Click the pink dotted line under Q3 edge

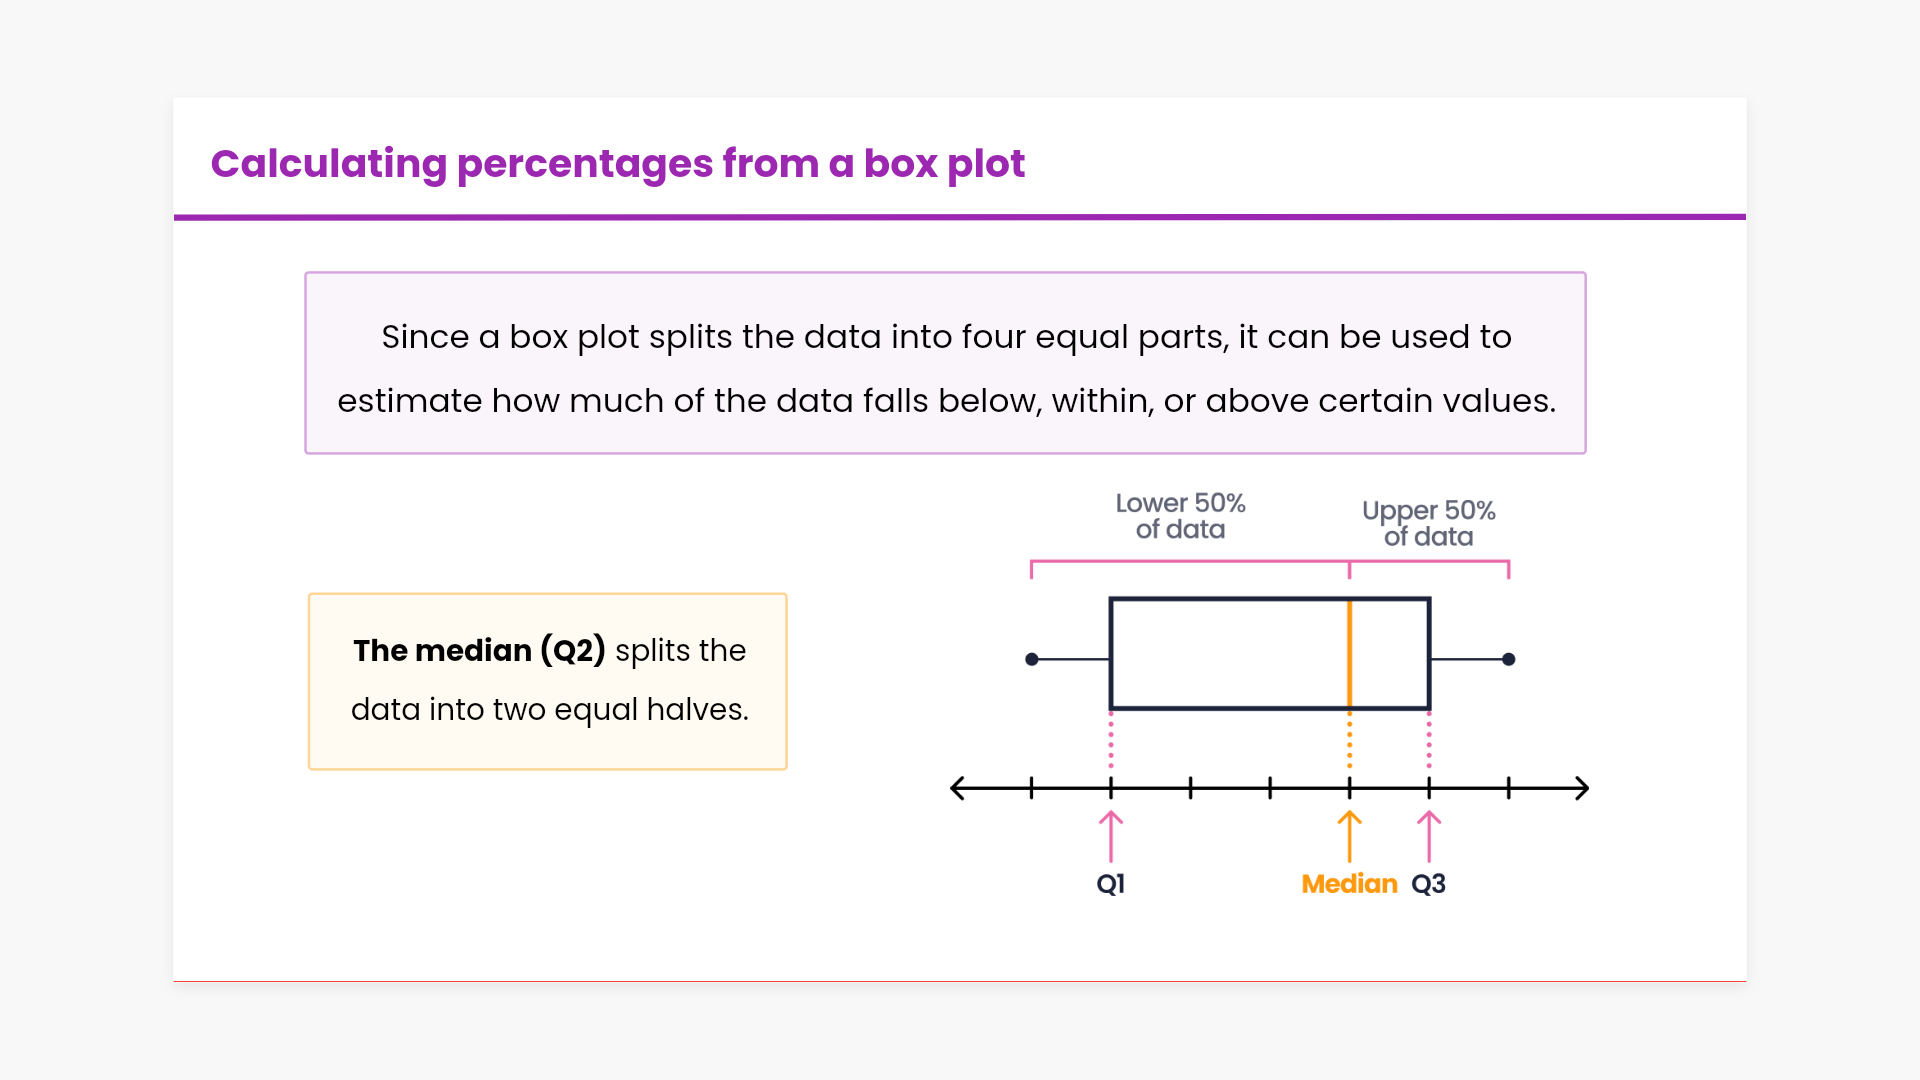[1429, 740]
